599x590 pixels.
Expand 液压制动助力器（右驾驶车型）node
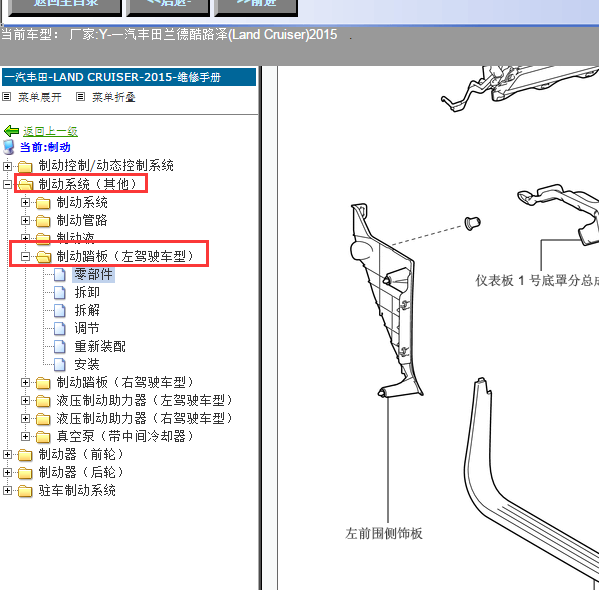coord(25,418)
